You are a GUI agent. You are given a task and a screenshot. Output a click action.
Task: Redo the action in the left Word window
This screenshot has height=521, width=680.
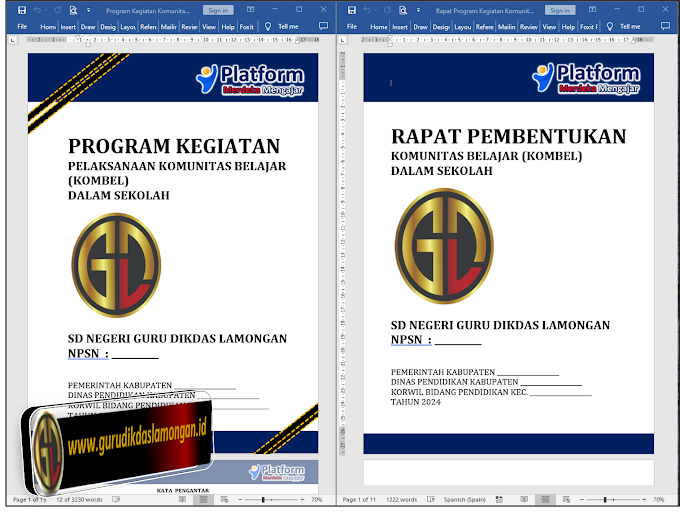pyautogui.click(x=57, y=10)
